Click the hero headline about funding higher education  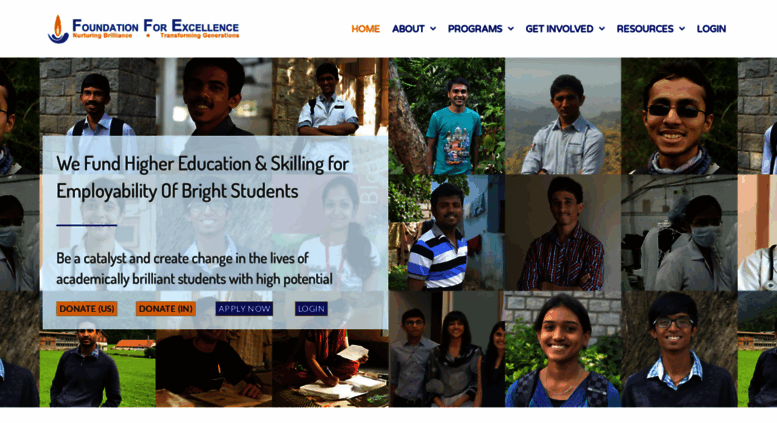203,177
